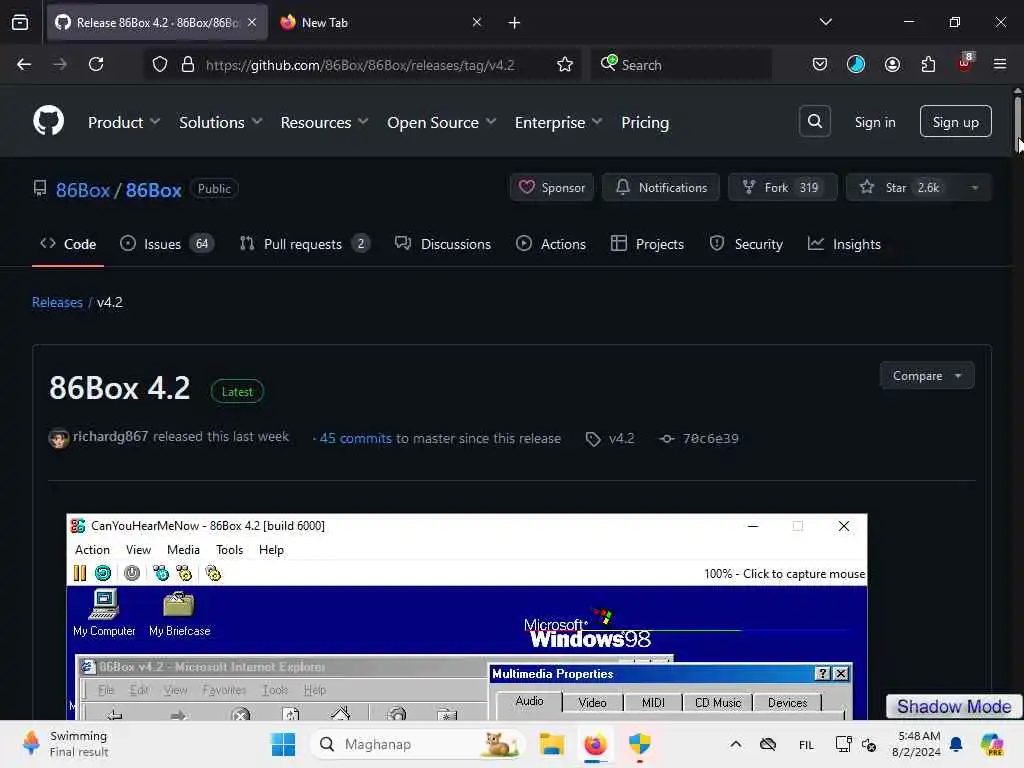Click the Sign in link
Image resolution: width=1024 pixels, height=768 pixels.
pos(874,122)
